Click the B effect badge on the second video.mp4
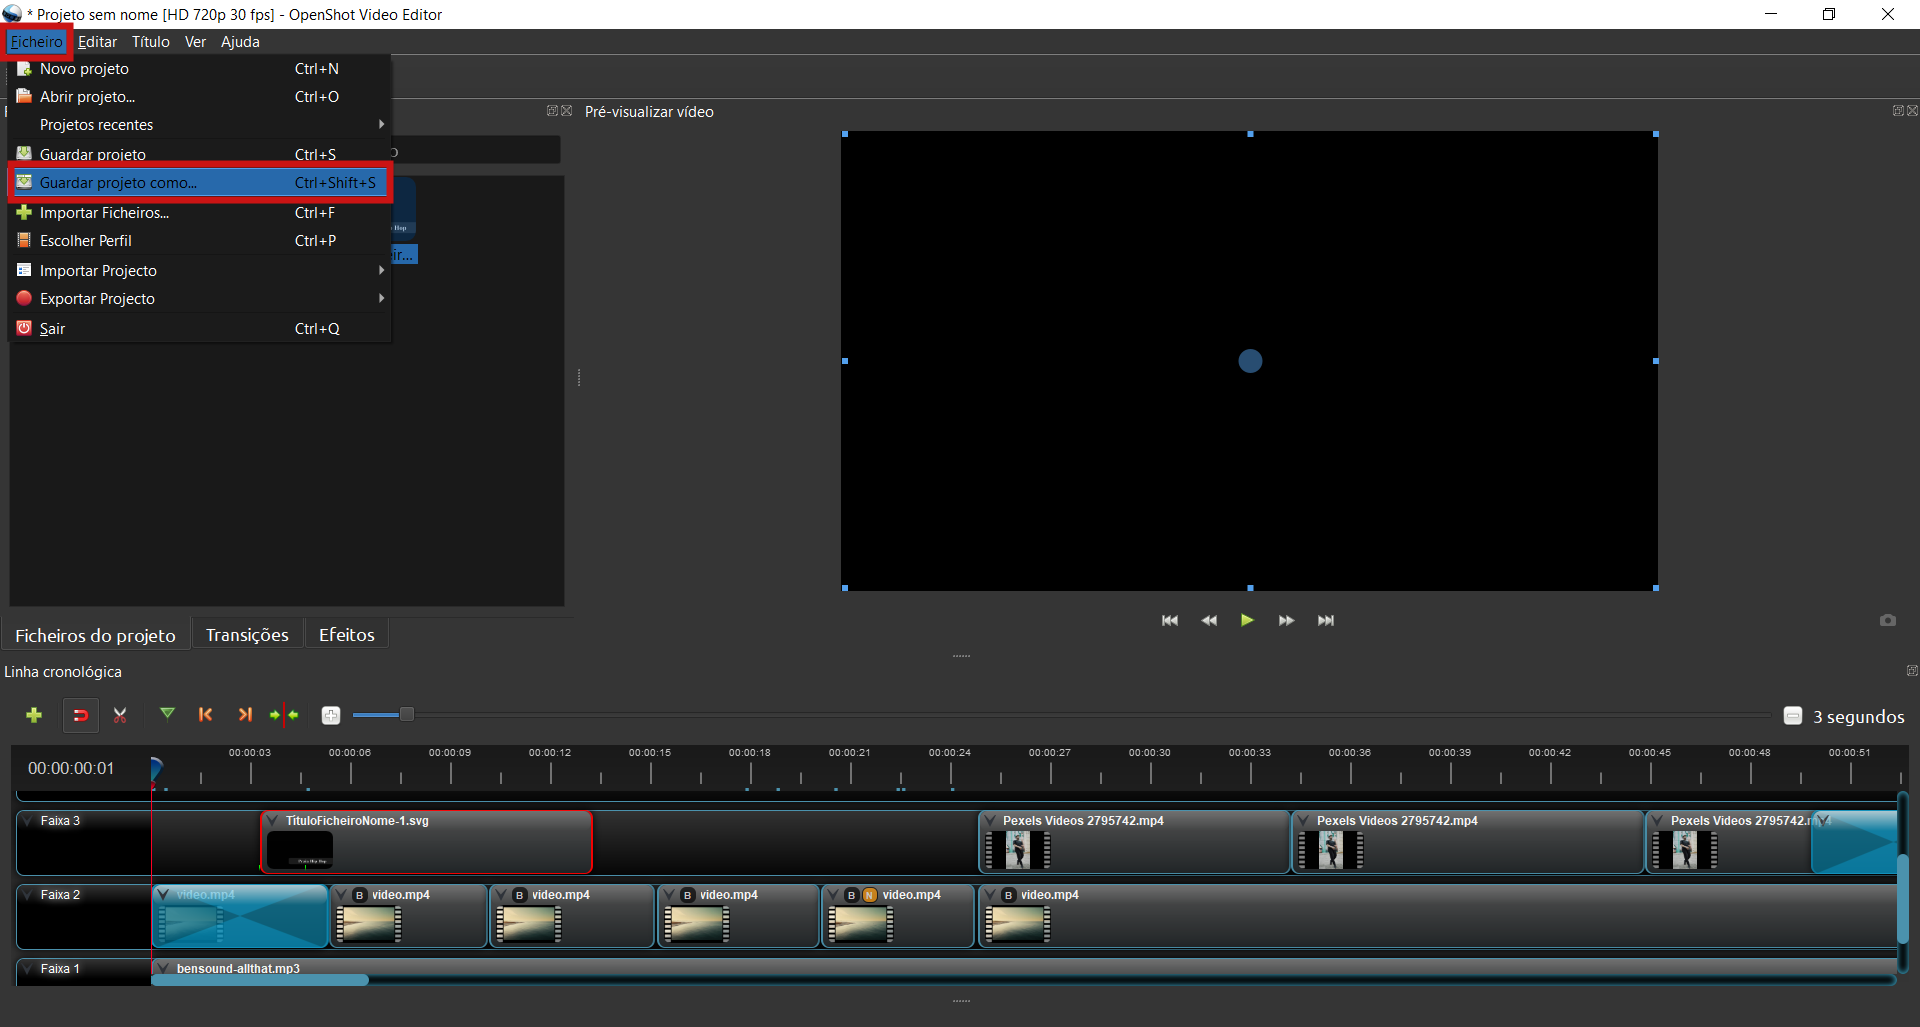Image resolution: width=1920 pixels, height=1027 pixels. (x=359, y=895)
